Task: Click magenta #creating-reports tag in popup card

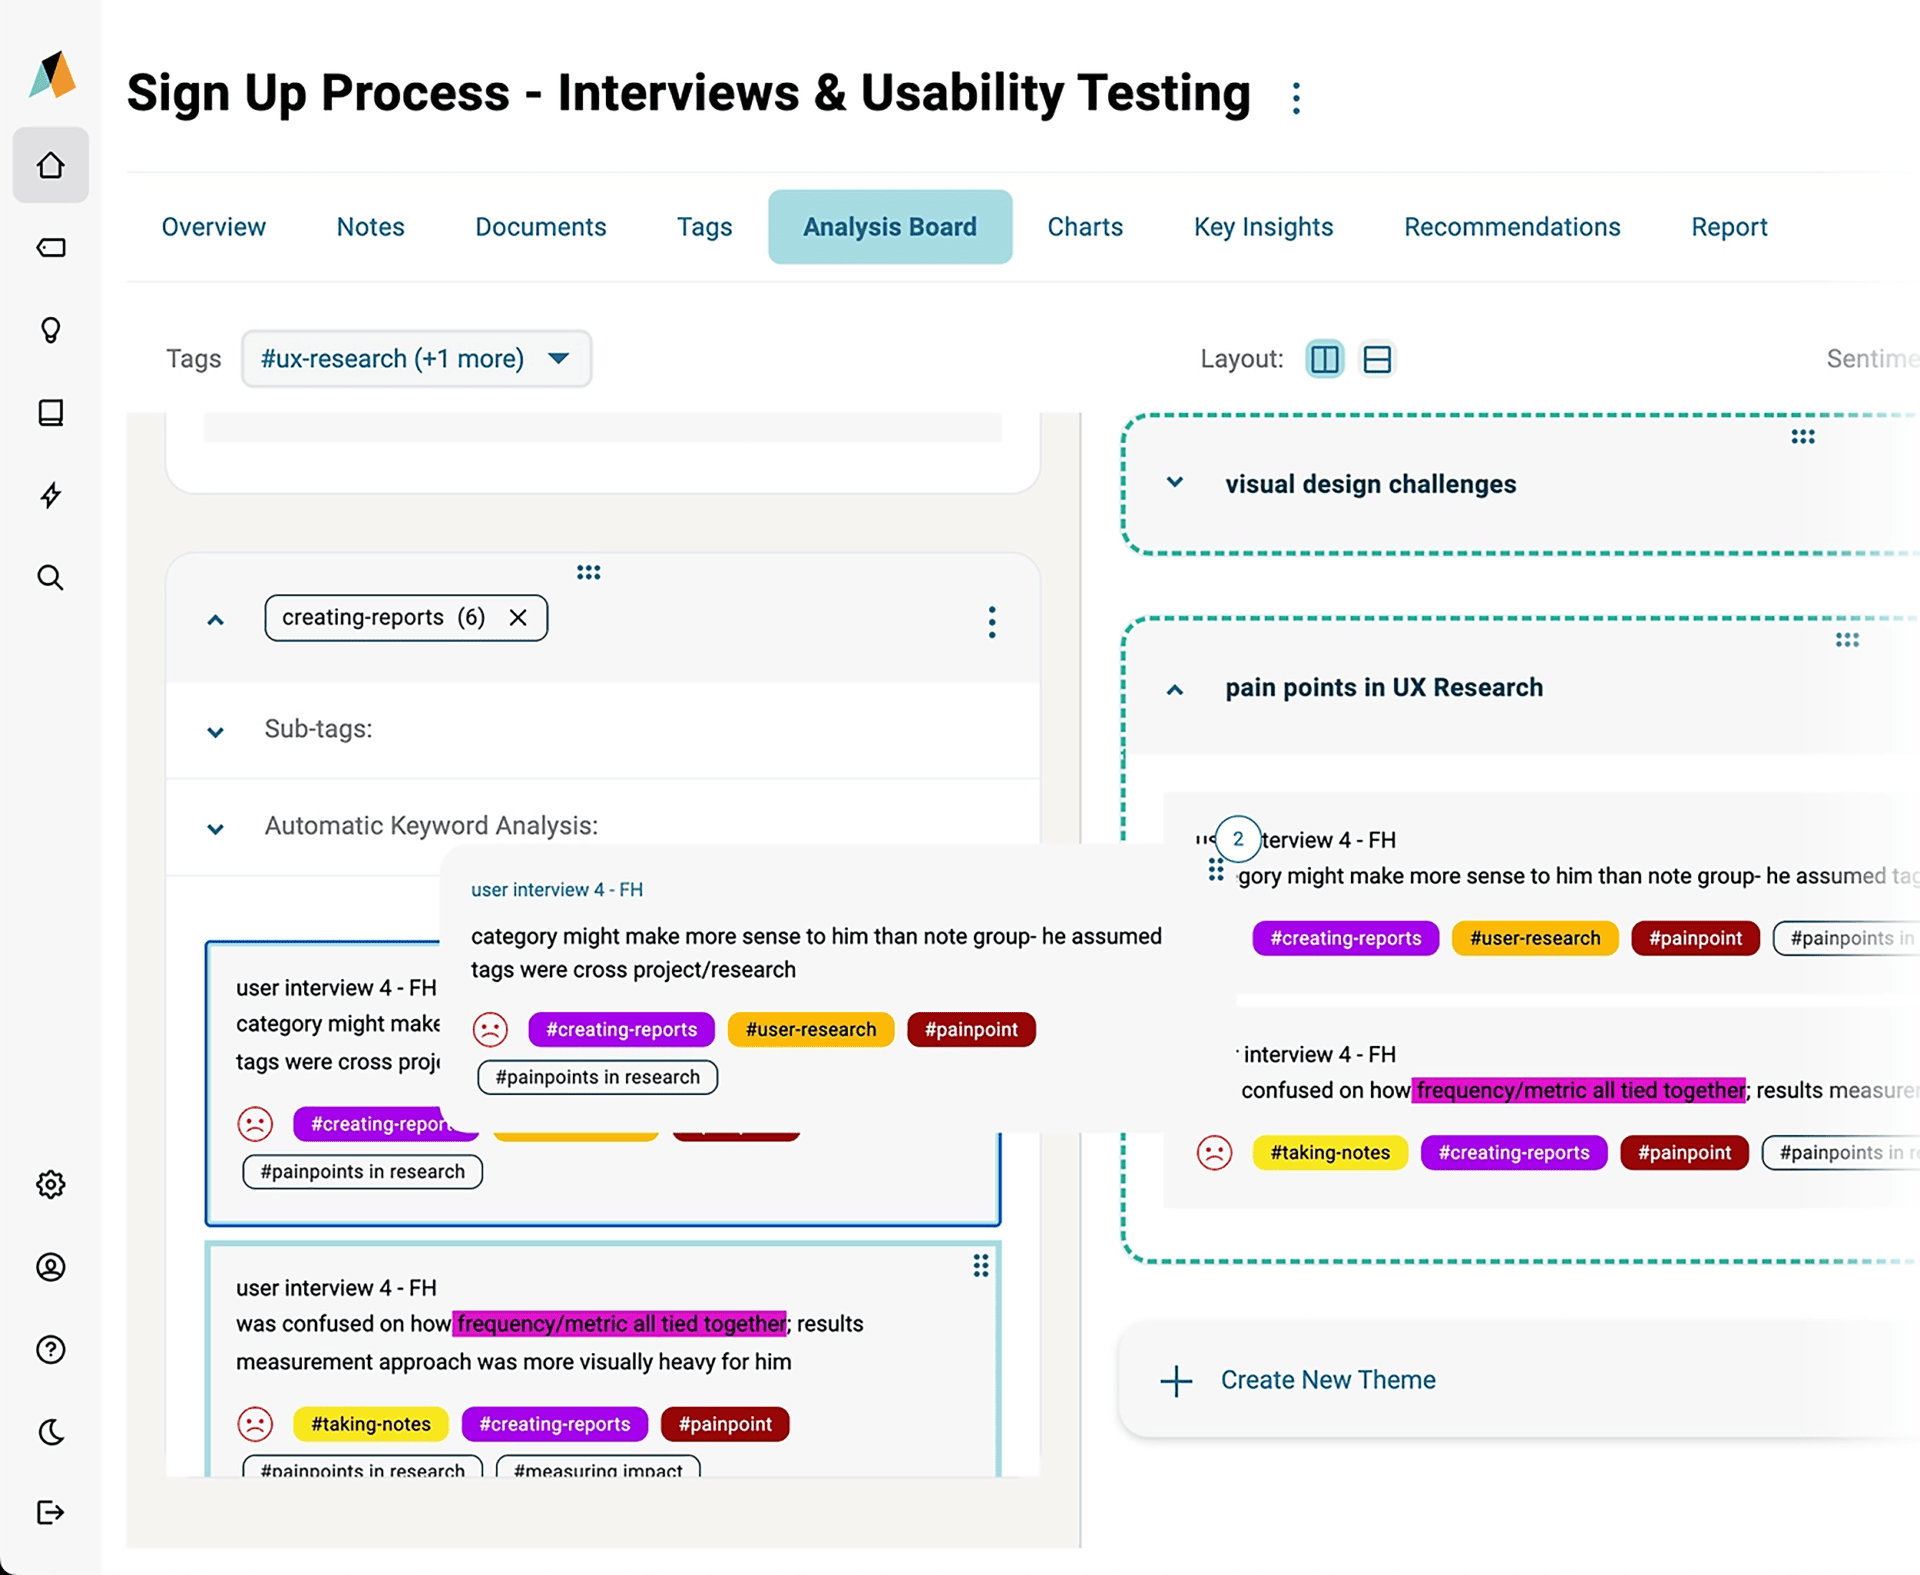Action: coord(621,1029)
